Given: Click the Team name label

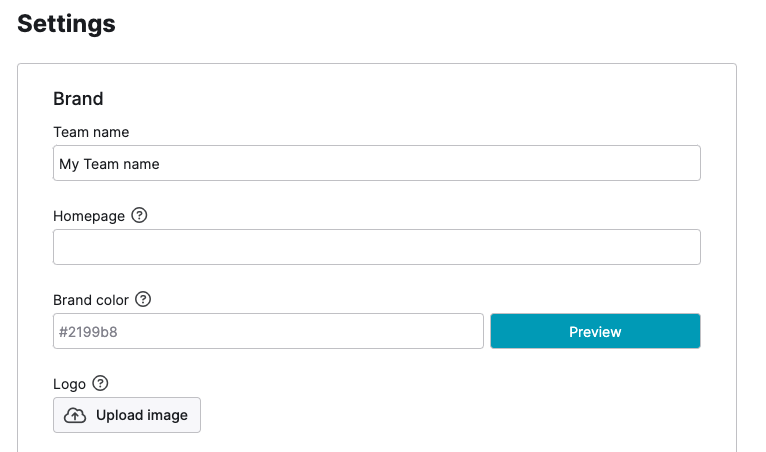Looking at the screenshot, I should [91, 132].
